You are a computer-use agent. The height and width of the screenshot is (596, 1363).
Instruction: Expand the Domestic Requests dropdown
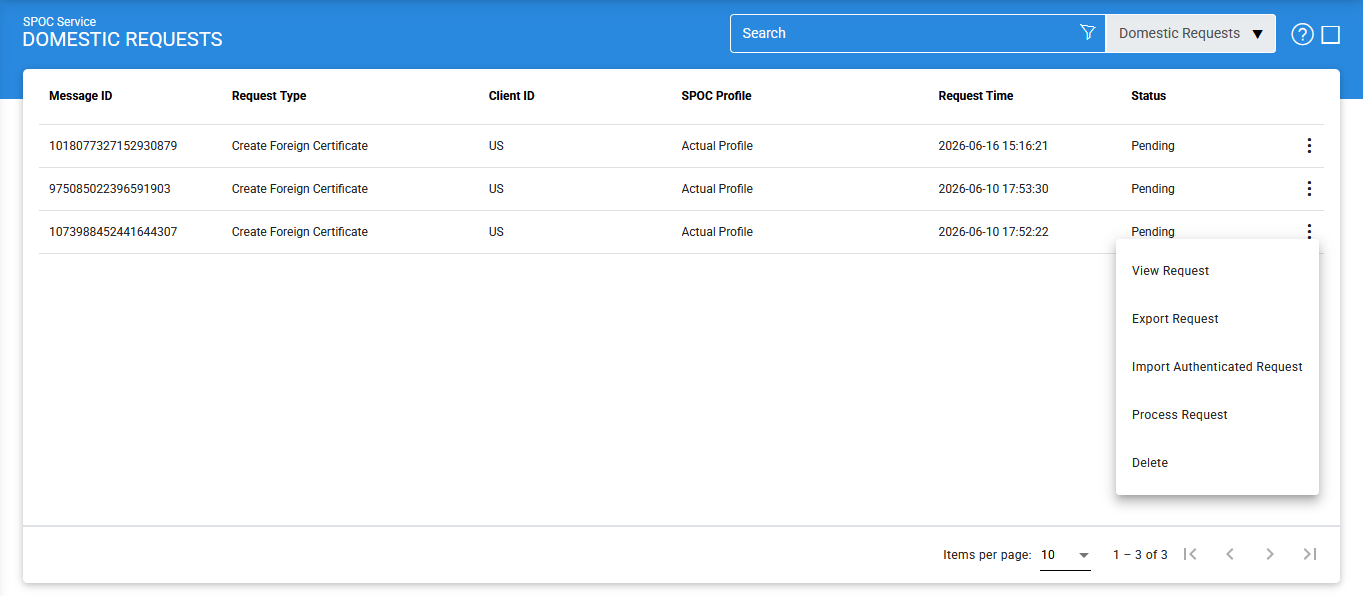[x=1190, y=33]
